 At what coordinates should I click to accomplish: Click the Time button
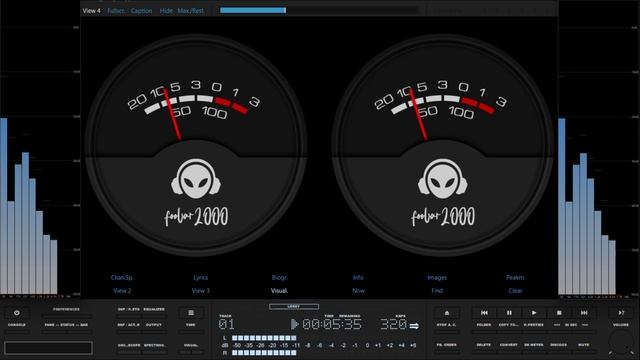click(191, 325)
